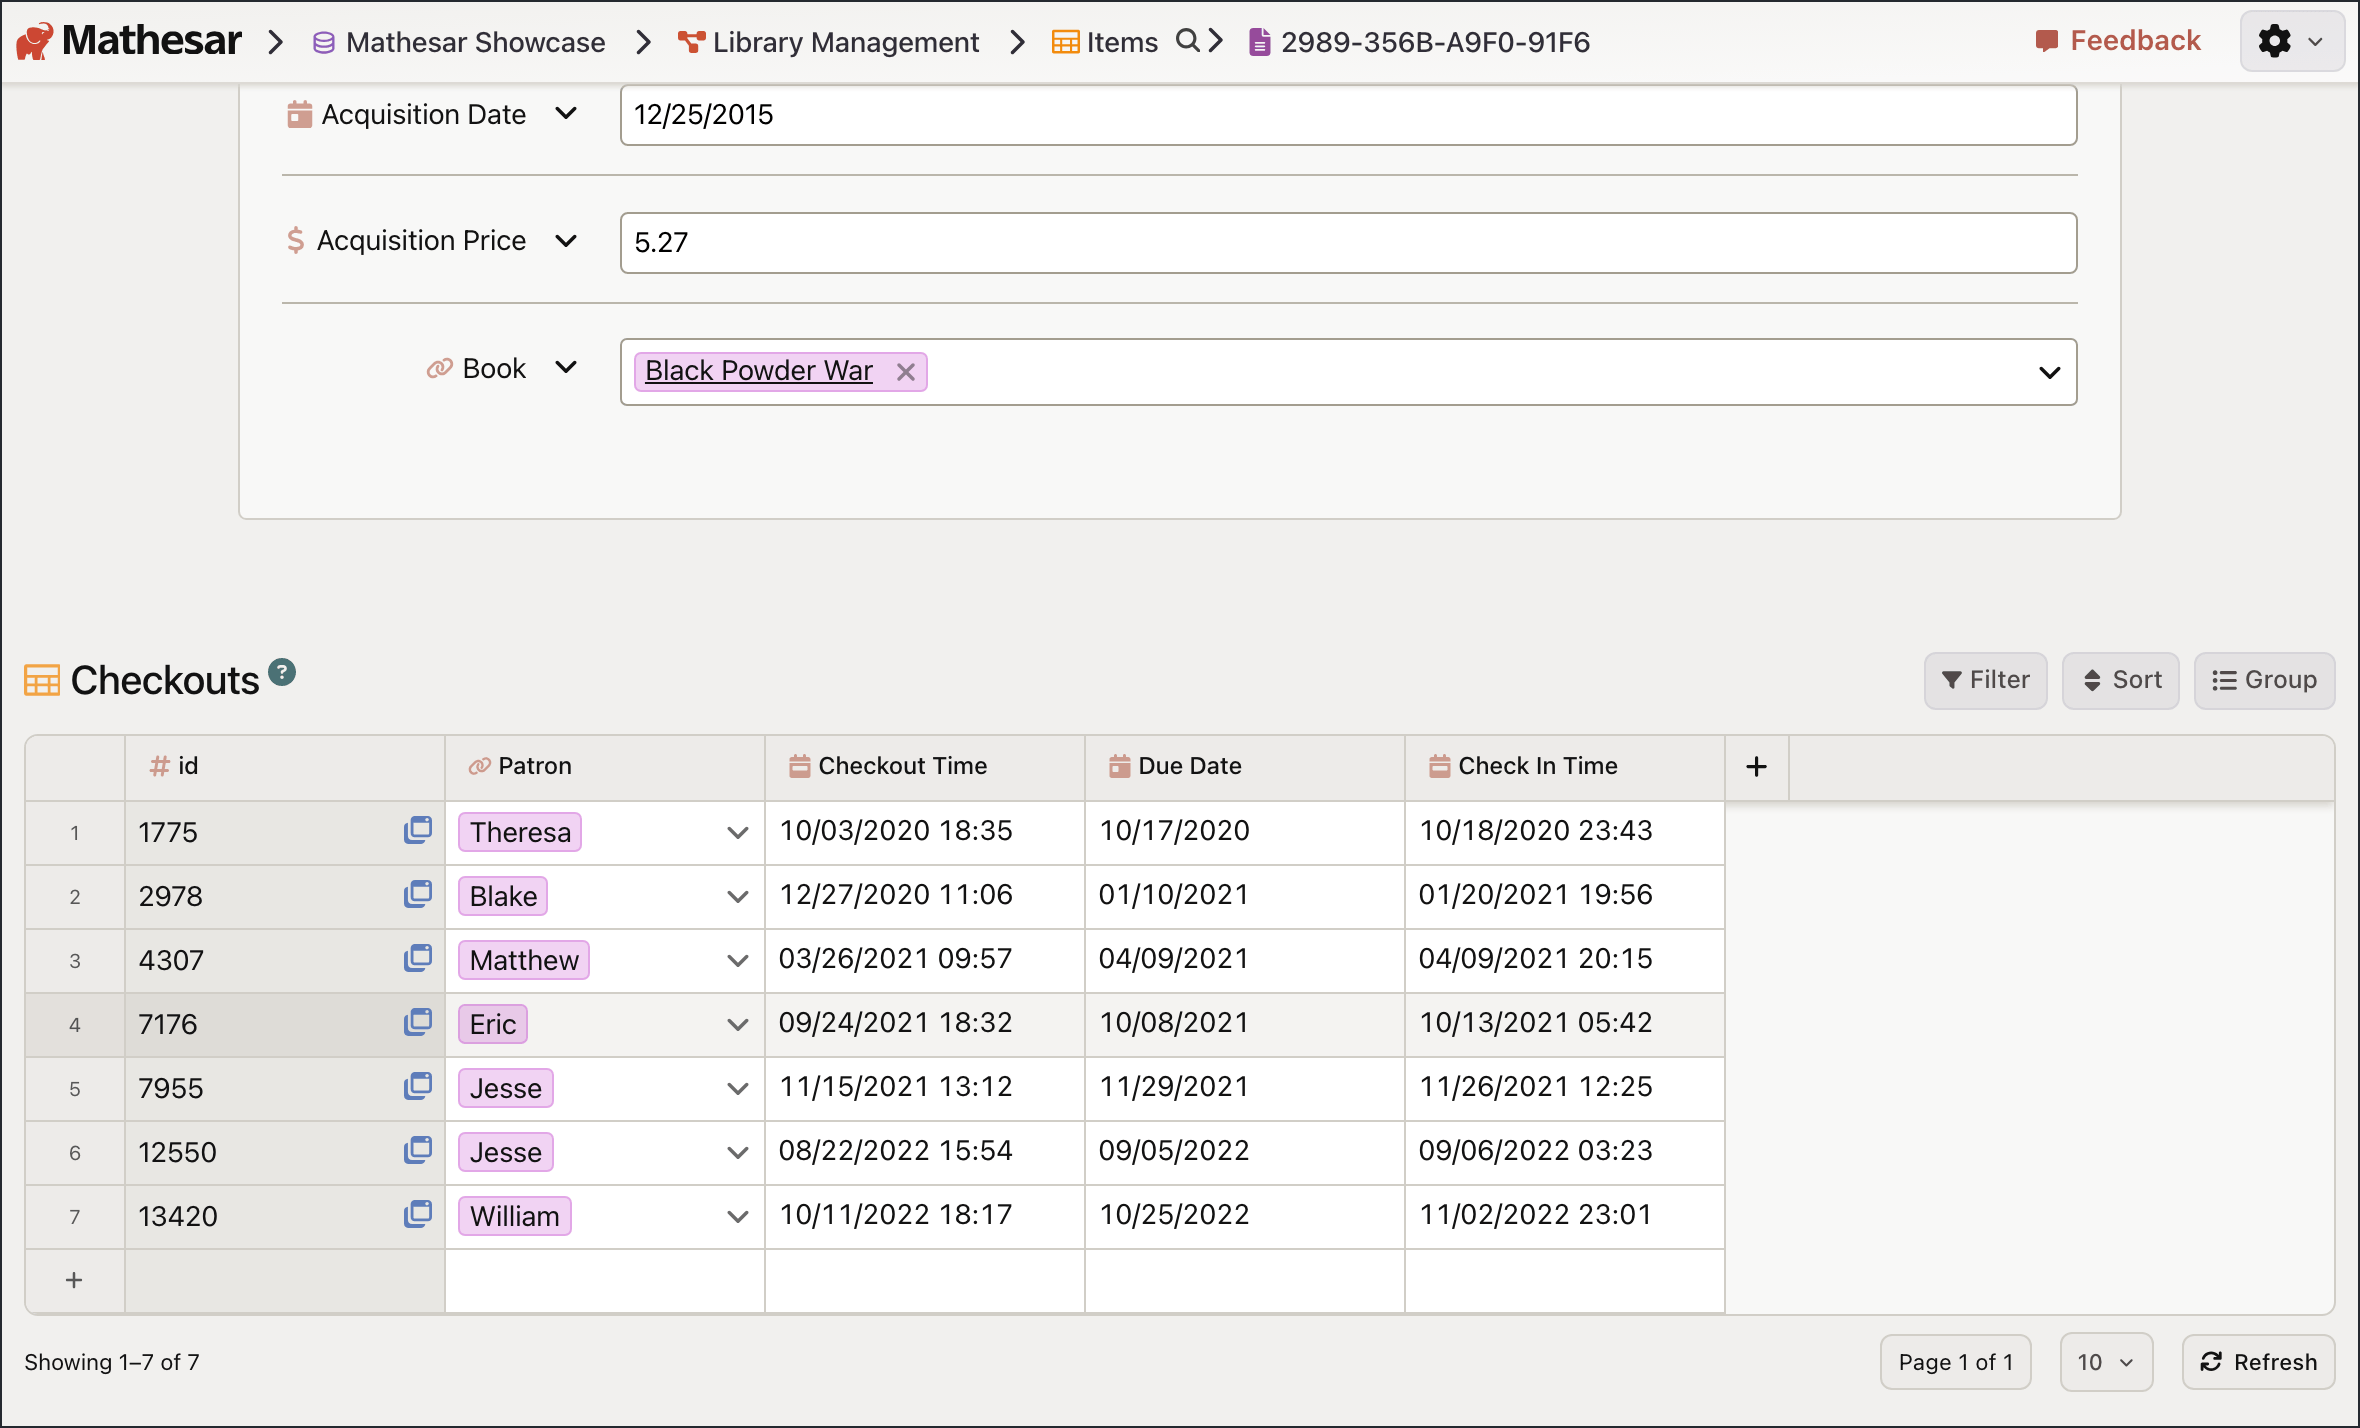Expand the Acquisition Date field options chevron
The height and width of the screenshot is (1428, 2360).
coord(566,113)
